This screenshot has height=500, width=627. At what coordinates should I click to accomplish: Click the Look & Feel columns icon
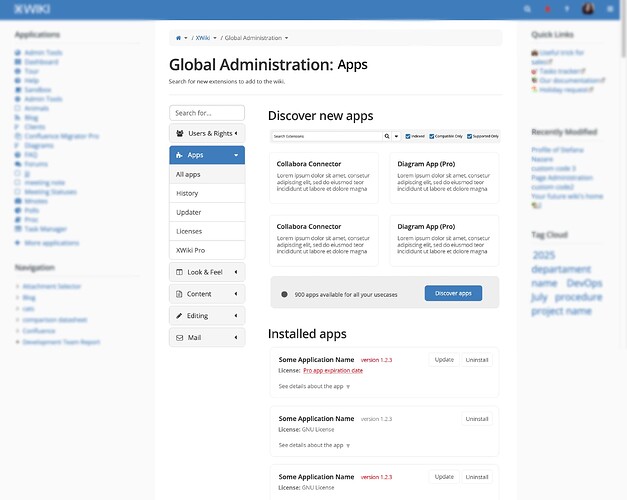tap(180, 272)
